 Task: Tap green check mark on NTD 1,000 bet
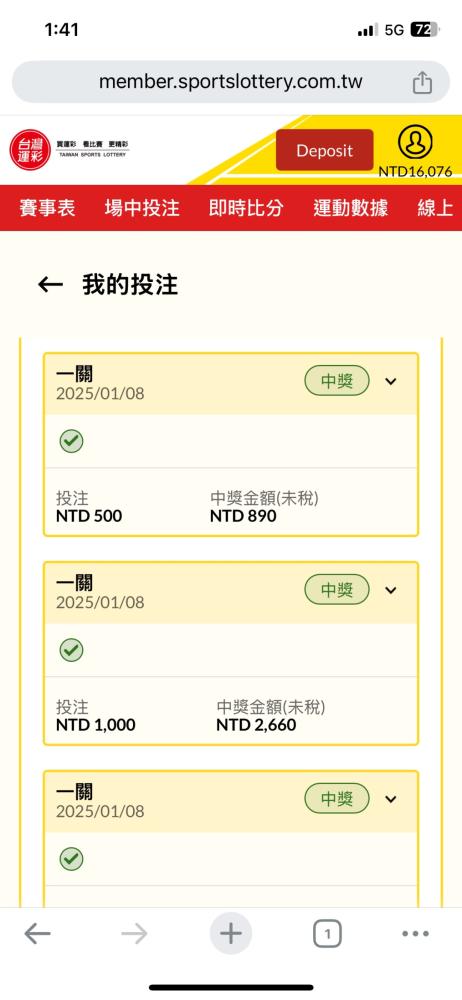(71, 650)
